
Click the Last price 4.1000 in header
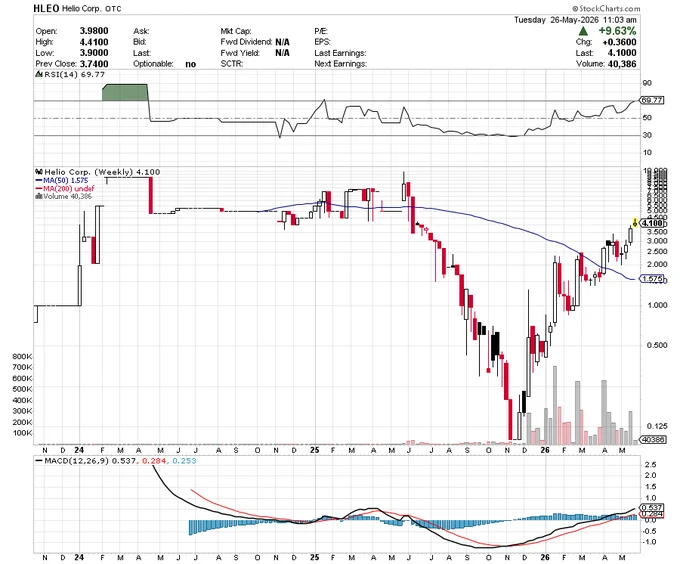point(621,53)
